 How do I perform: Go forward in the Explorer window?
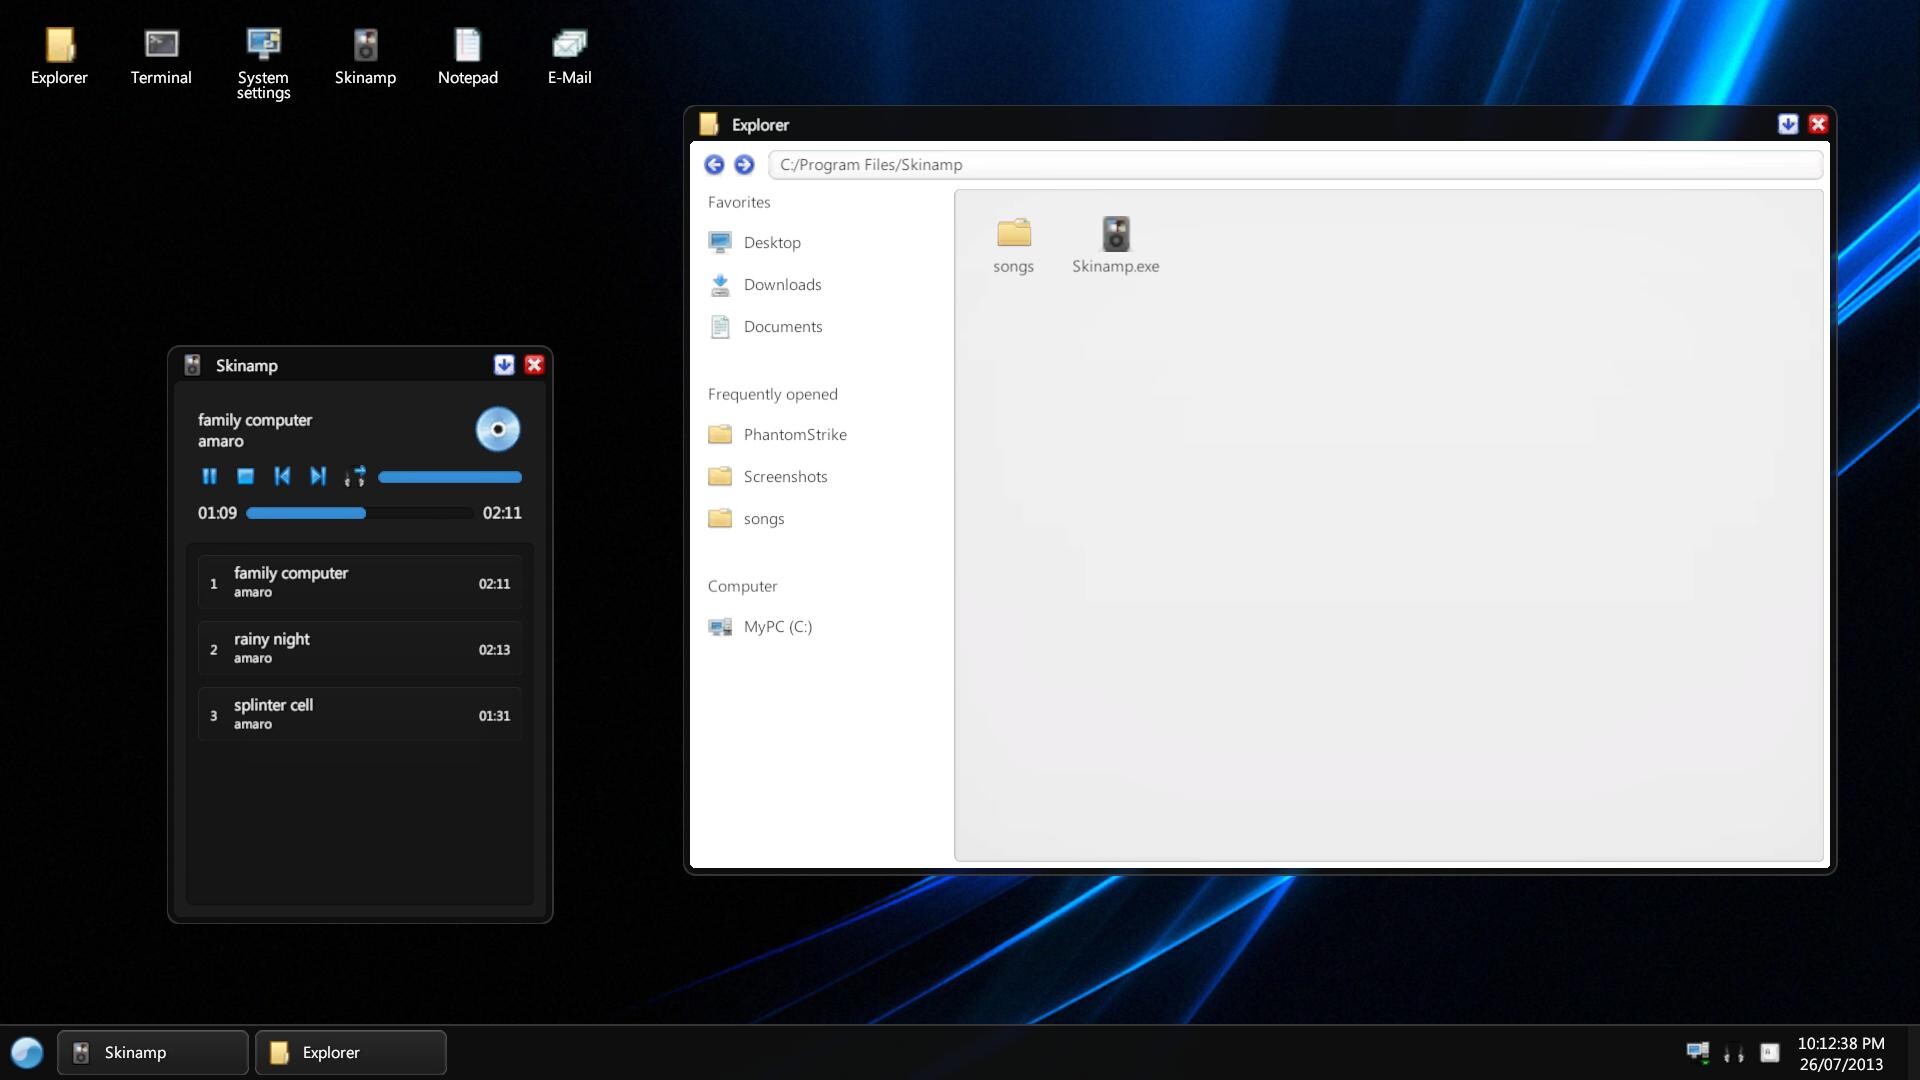click(744, 164)
